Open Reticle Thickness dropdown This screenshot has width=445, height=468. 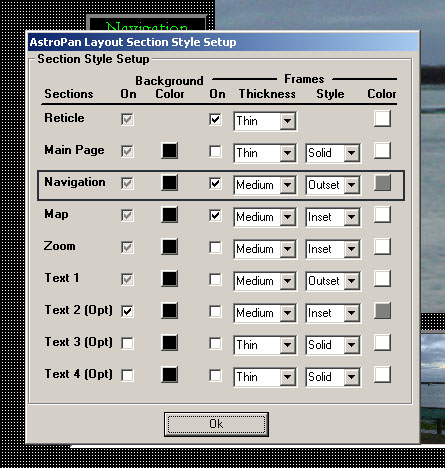[265, 121]
